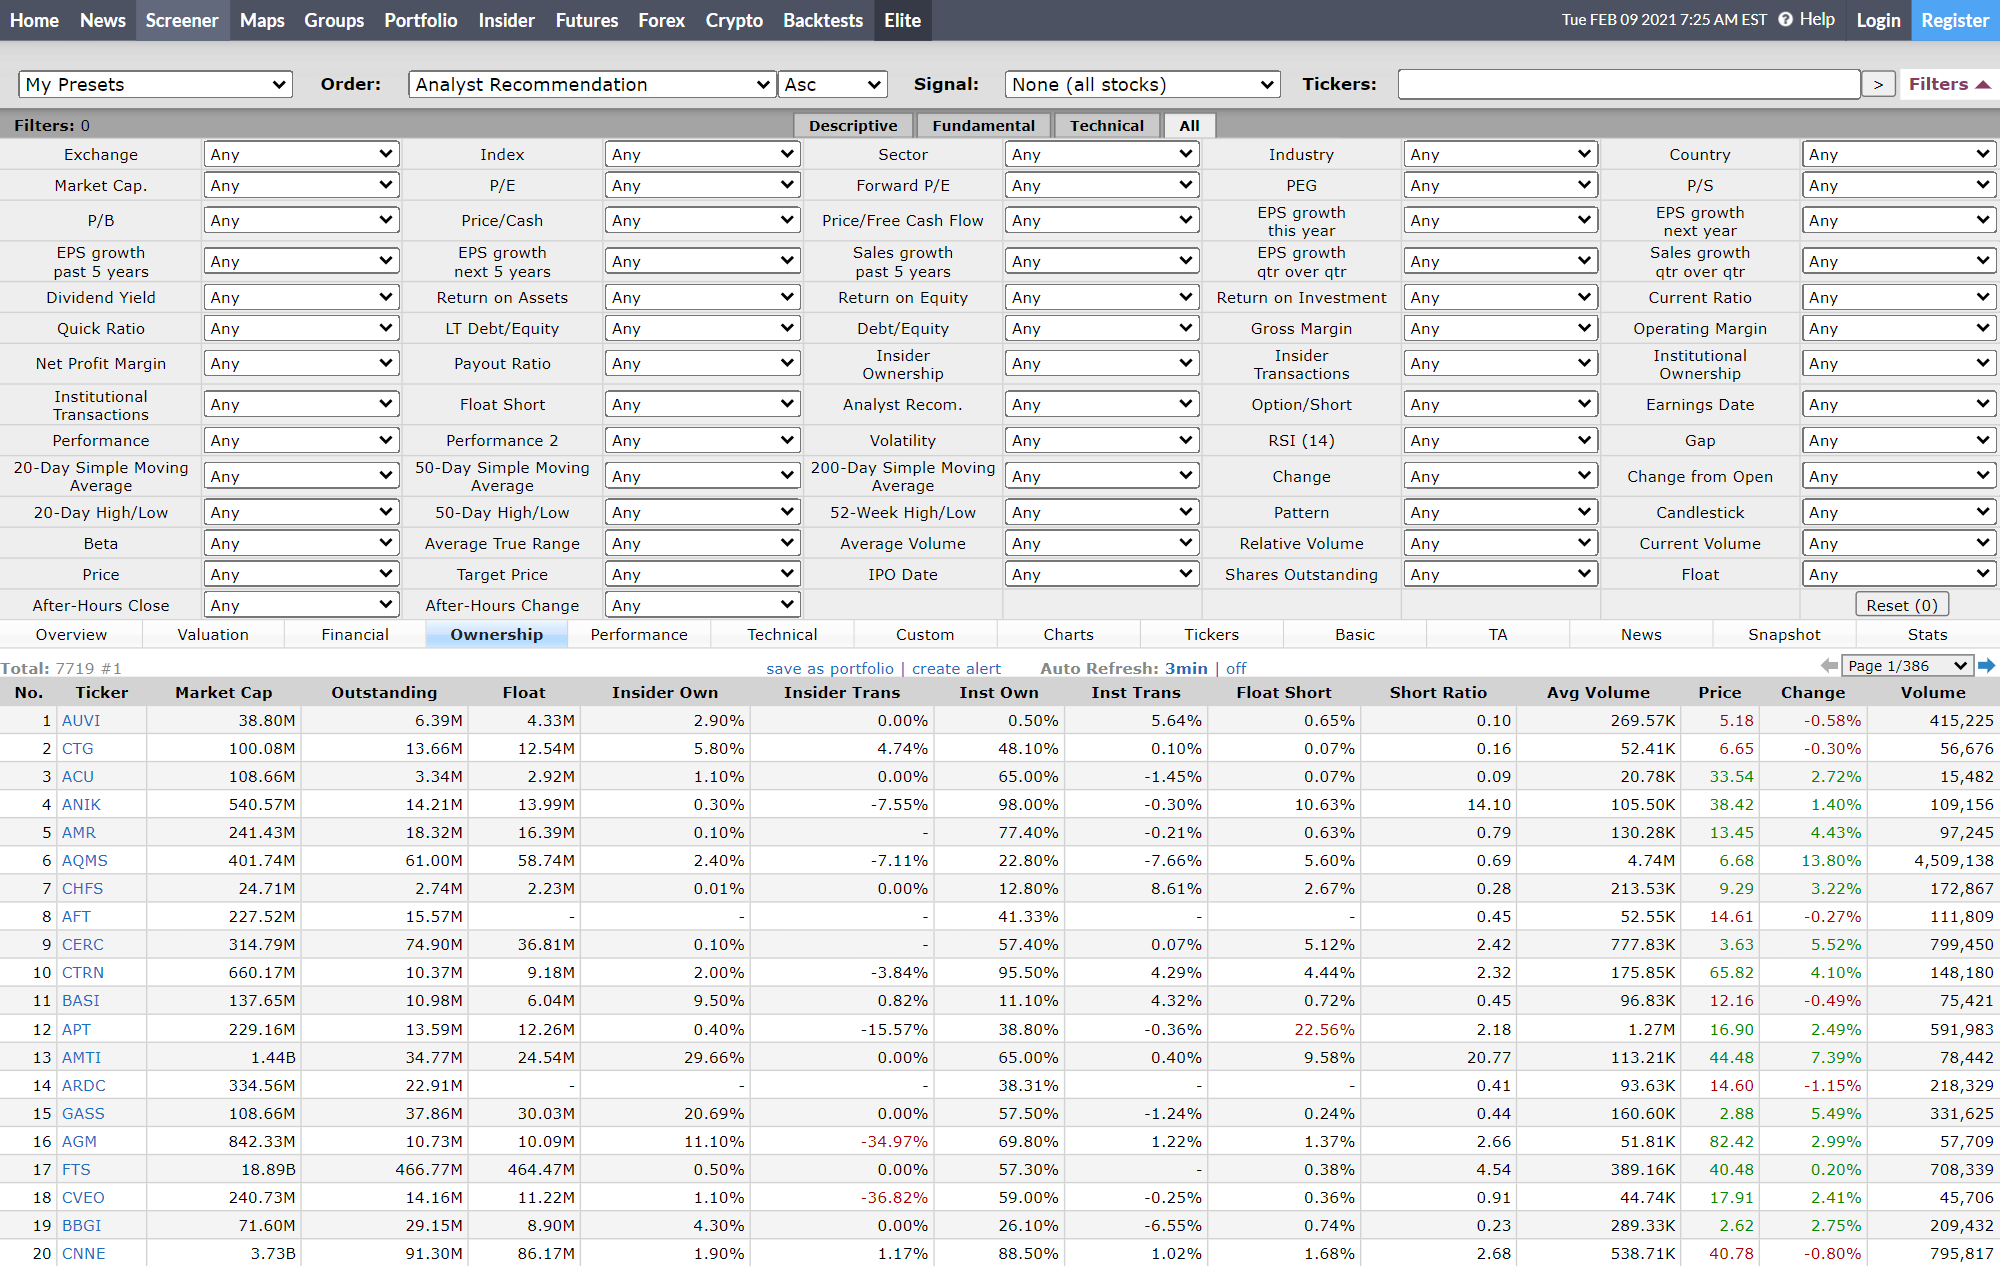Click the Futures navigation icon

[x=587, y=20]
